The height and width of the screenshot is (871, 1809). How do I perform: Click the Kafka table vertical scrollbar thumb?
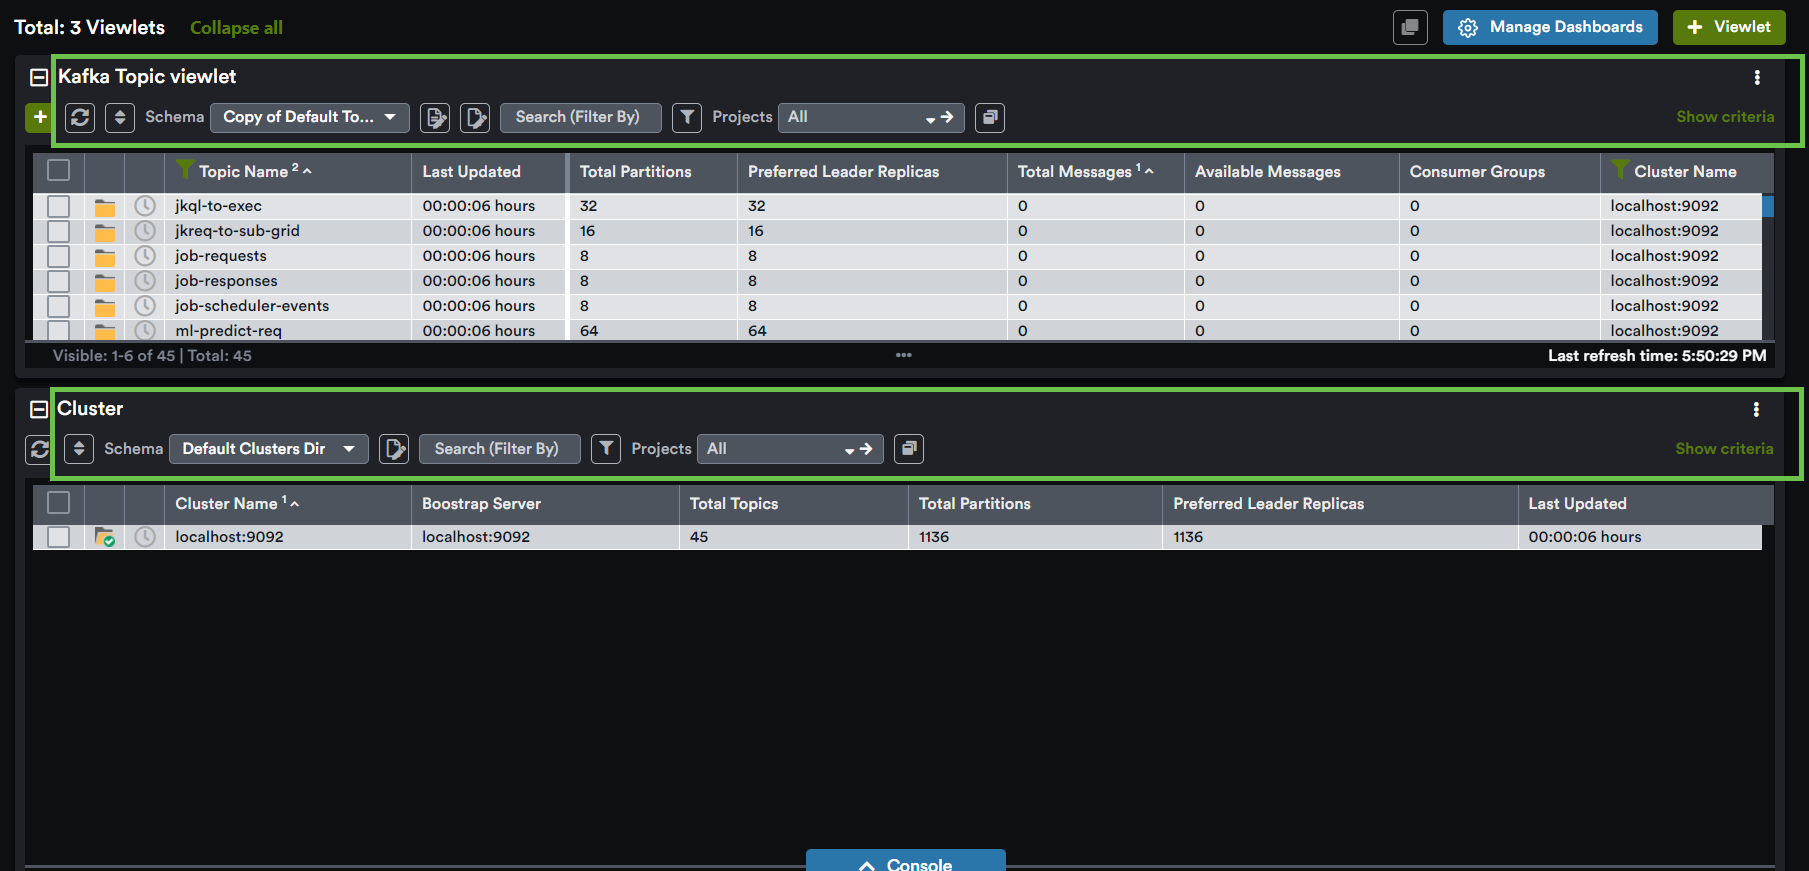[x=1768, y=206]
